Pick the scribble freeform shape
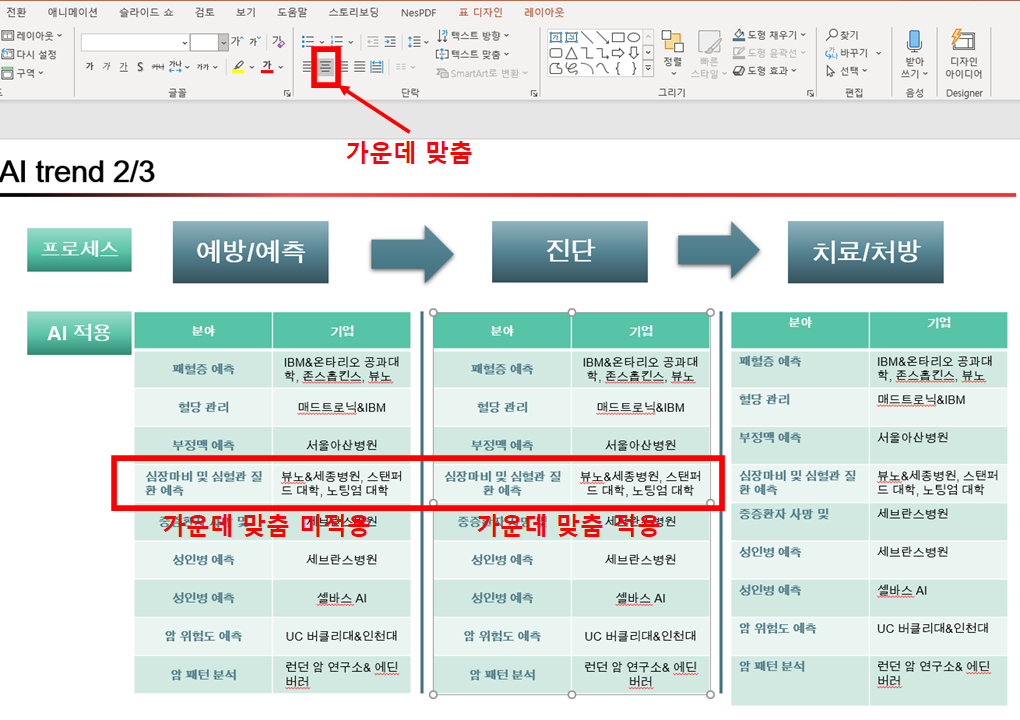 point(571,68)
